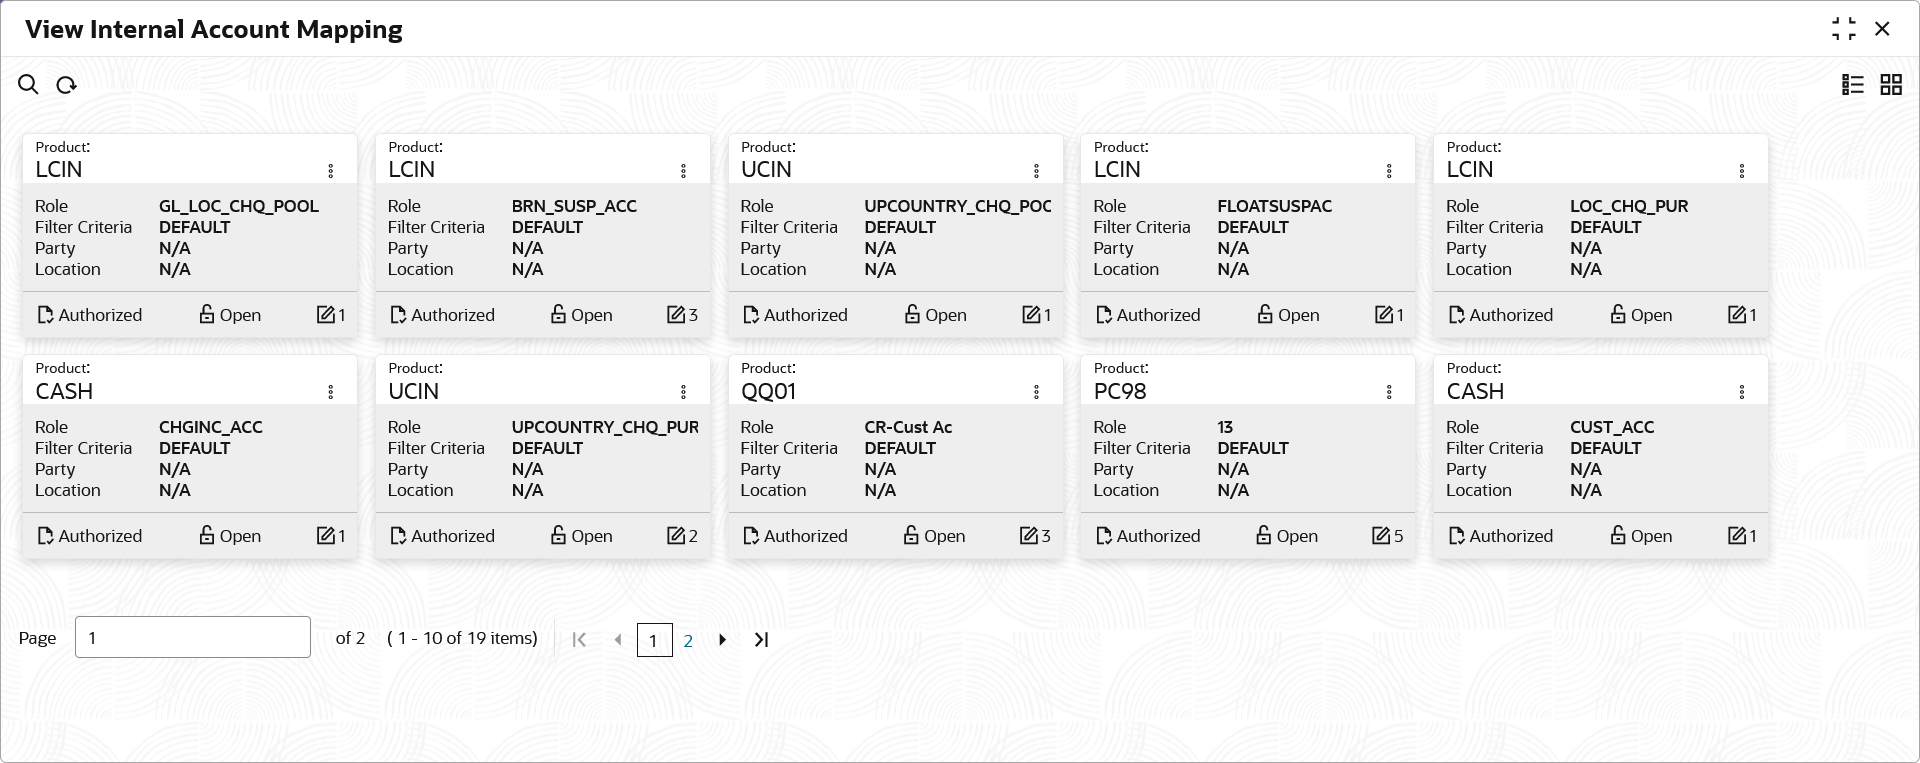Expand options menu on QQ01 card
The image size is (1920, 763).
coord(1037,392)
